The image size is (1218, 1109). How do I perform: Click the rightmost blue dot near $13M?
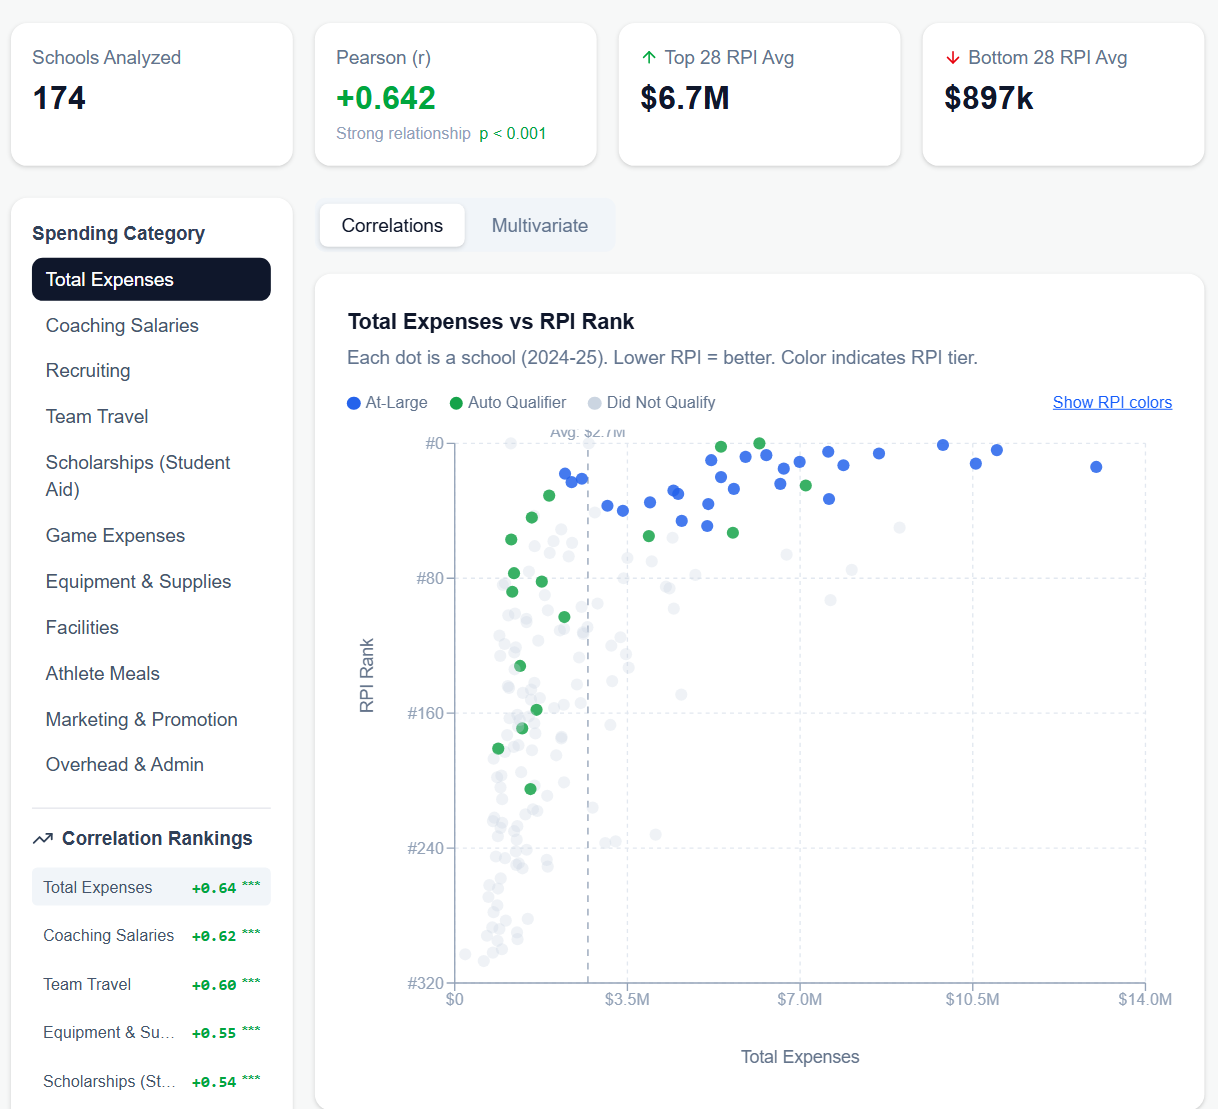pos(1096,467)
